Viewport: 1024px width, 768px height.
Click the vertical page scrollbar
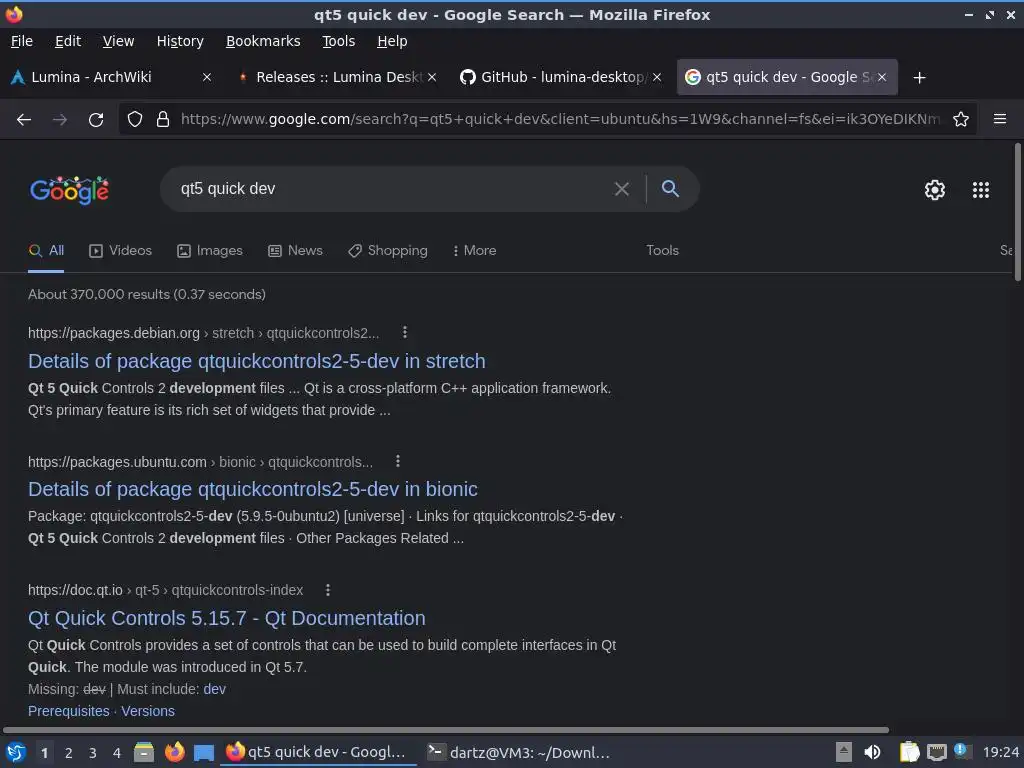point(1017,213)
